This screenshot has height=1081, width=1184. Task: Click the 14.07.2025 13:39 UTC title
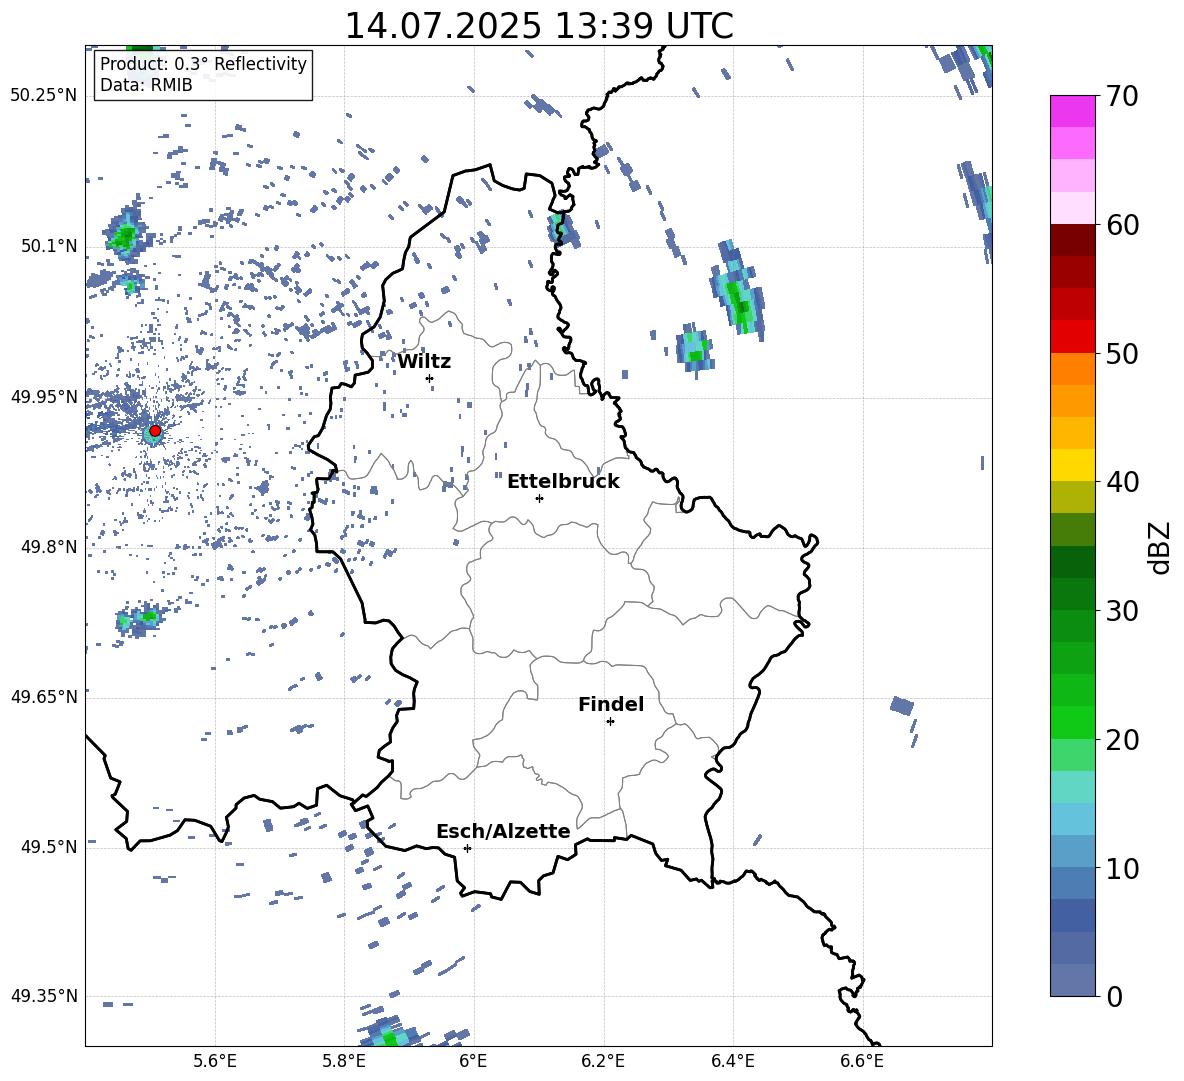539,26
